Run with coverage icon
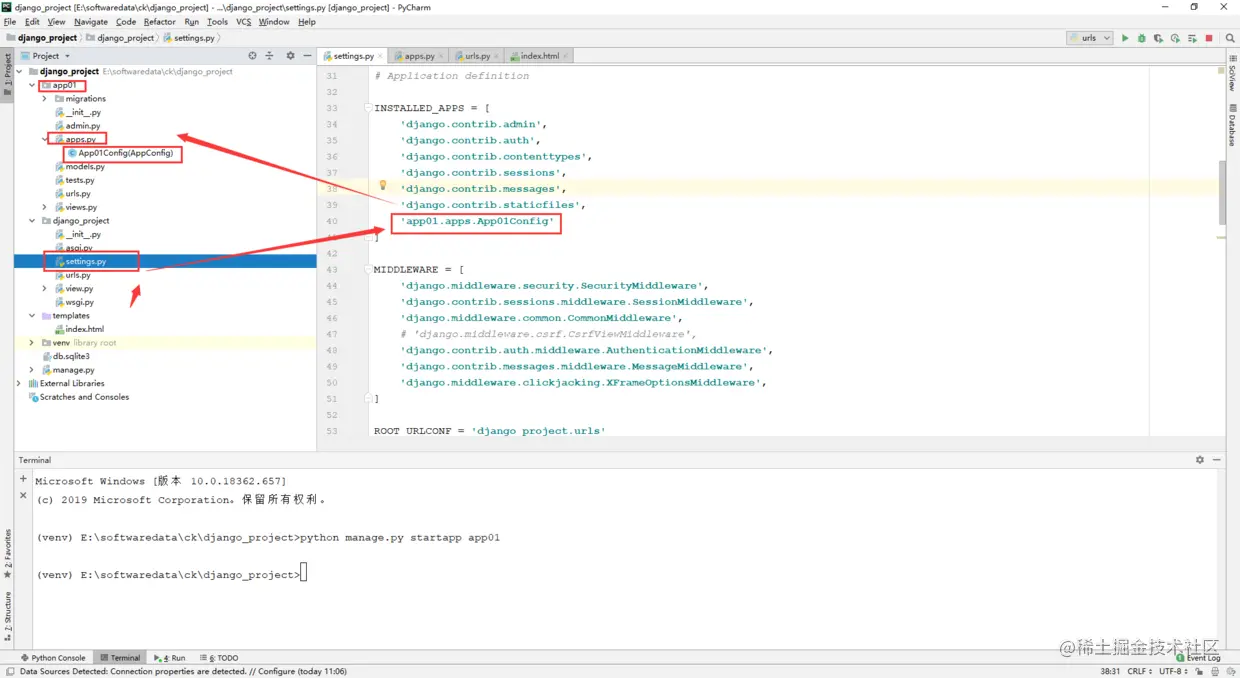This screenshot has height=678, width=1240. (1158, 38)
